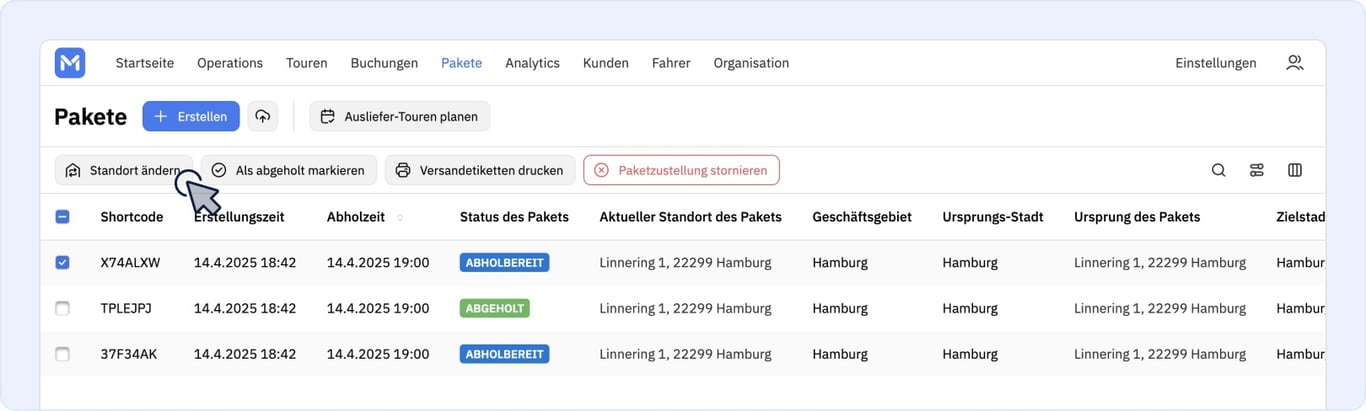Open Einstellungen in the top bar

pyautogui.click(x=1216, y=63)
